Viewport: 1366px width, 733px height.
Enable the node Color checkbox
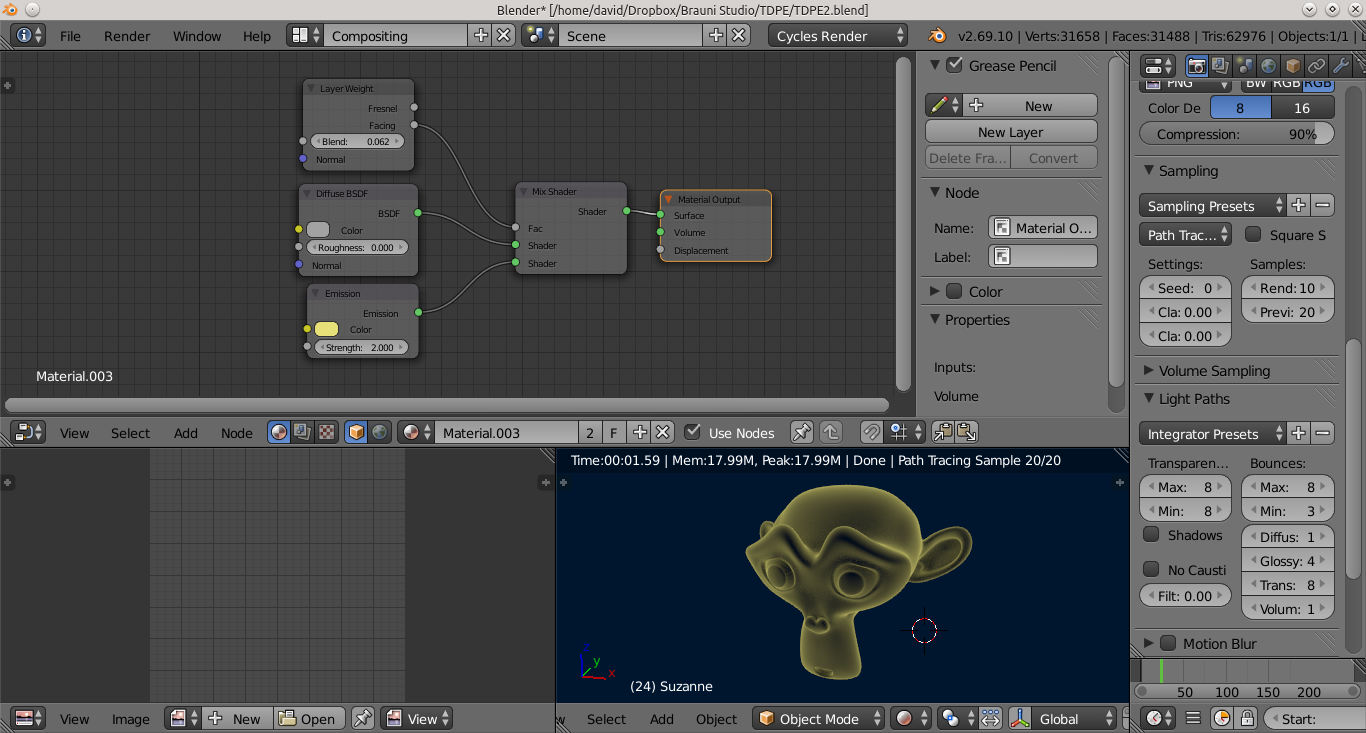(954, 291)
